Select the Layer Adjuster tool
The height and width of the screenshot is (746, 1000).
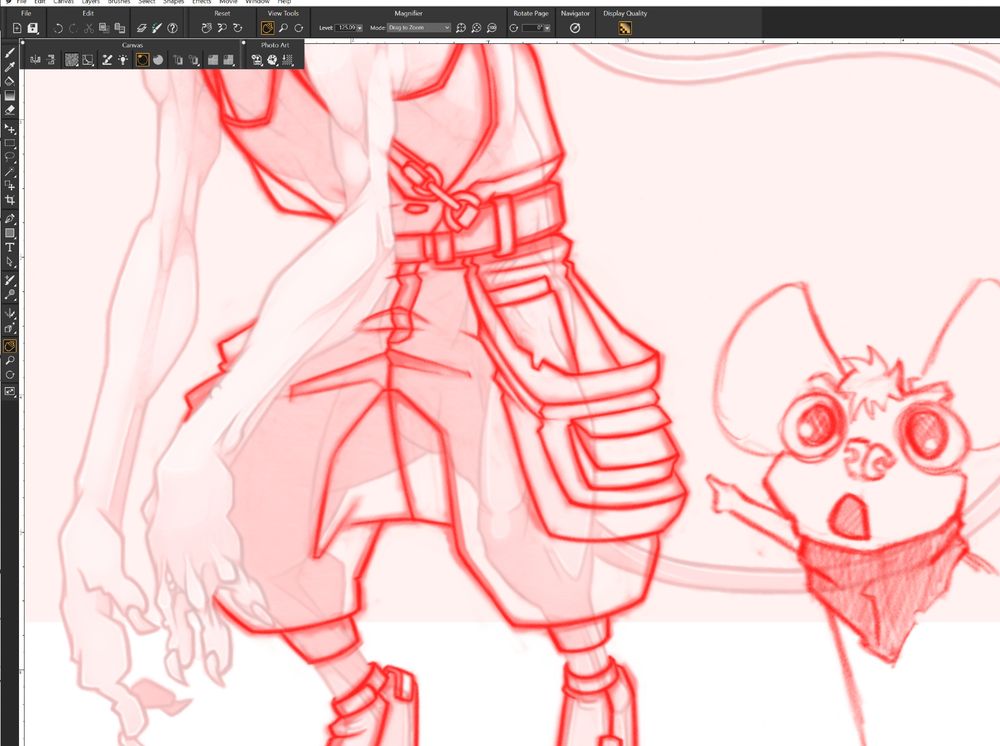point(10,129)
